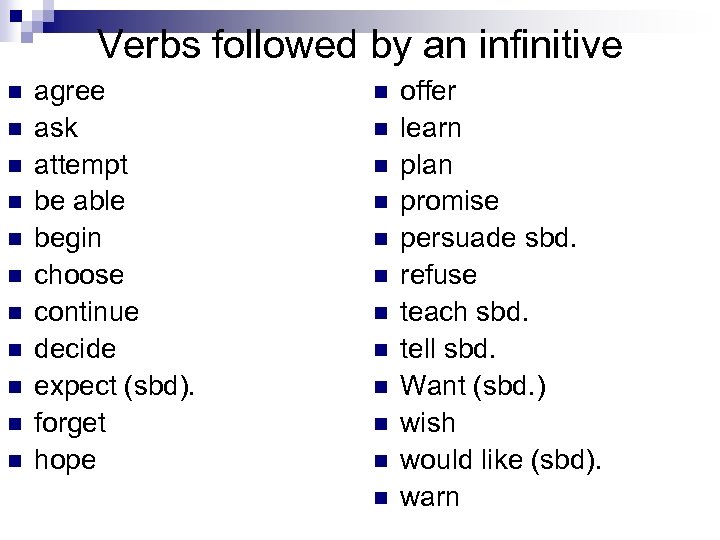The image size is (720, 540).
Task: Select the bullet beside 'be able'
Action: click(x=13, y=204)
